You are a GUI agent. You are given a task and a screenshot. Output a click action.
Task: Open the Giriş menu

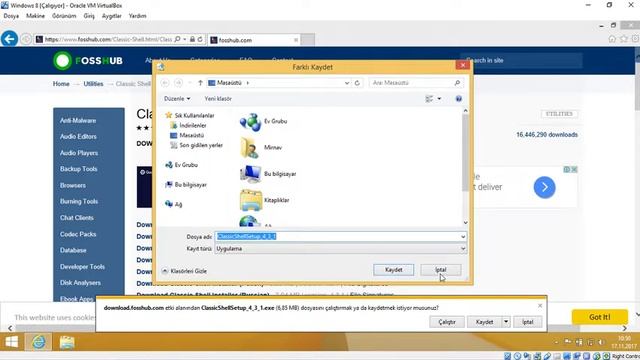tap(89, 16)
